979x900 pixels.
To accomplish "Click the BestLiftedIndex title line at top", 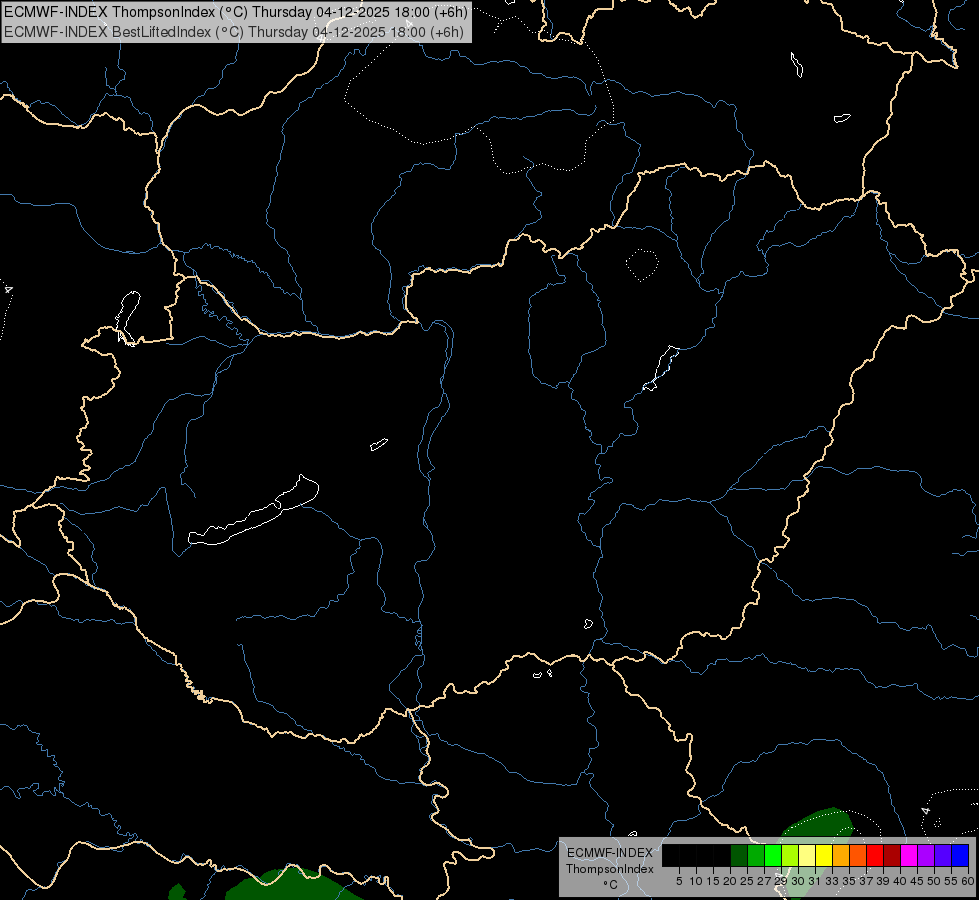I will [x=234, y=32].
